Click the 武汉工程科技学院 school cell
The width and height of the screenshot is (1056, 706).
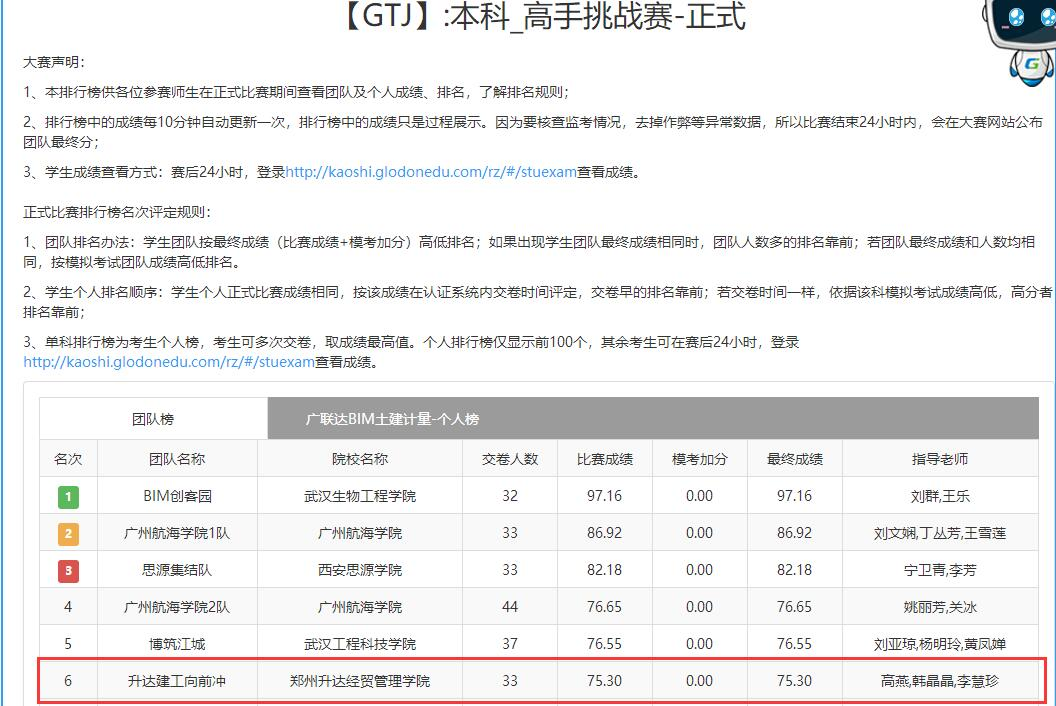(360, 644)
